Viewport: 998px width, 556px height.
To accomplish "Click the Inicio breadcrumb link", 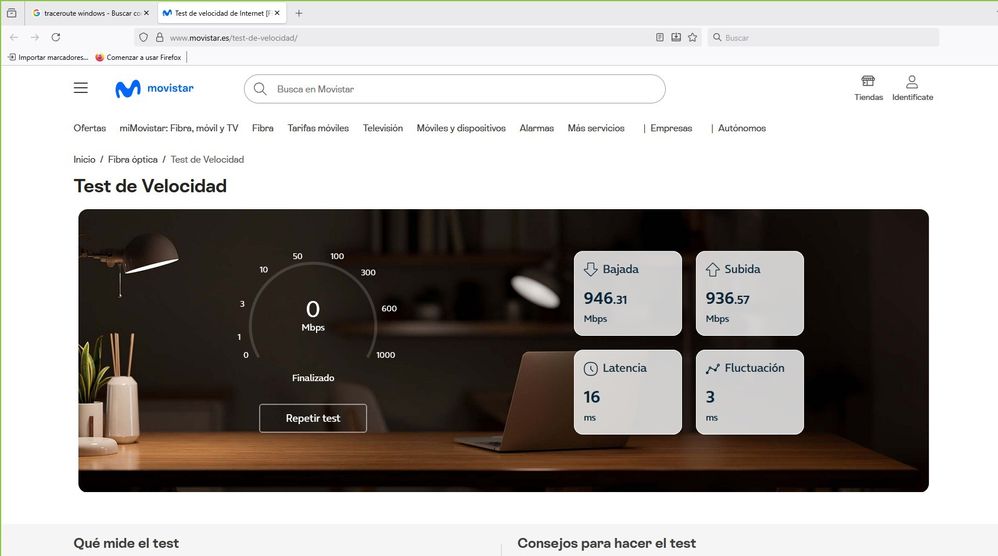I will (84, 159).
